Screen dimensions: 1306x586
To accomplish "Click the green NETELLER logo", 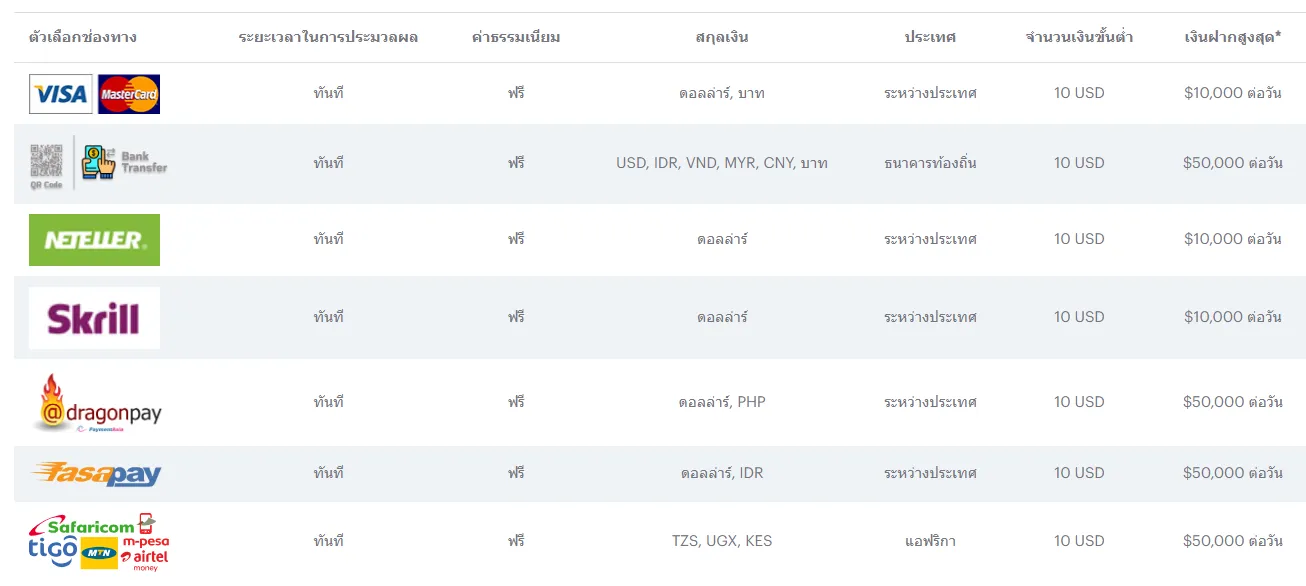I will click(x=94, y=240).
